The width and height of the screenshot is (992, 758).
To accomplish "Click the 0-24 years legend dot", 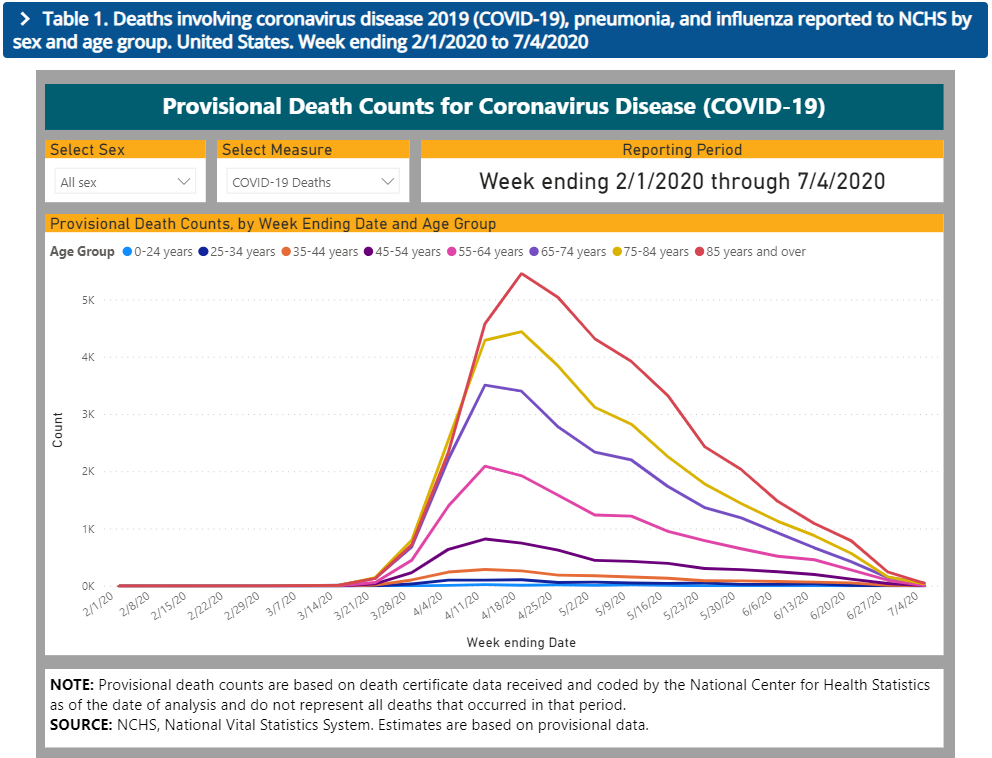I will click(127, 252).
